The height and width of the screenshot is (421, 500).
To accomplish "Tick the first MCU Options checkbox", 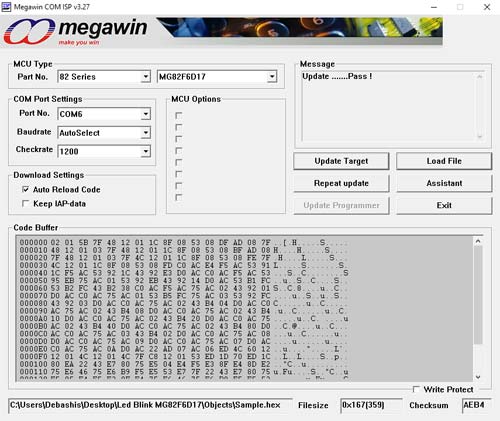I will point(179,115).
